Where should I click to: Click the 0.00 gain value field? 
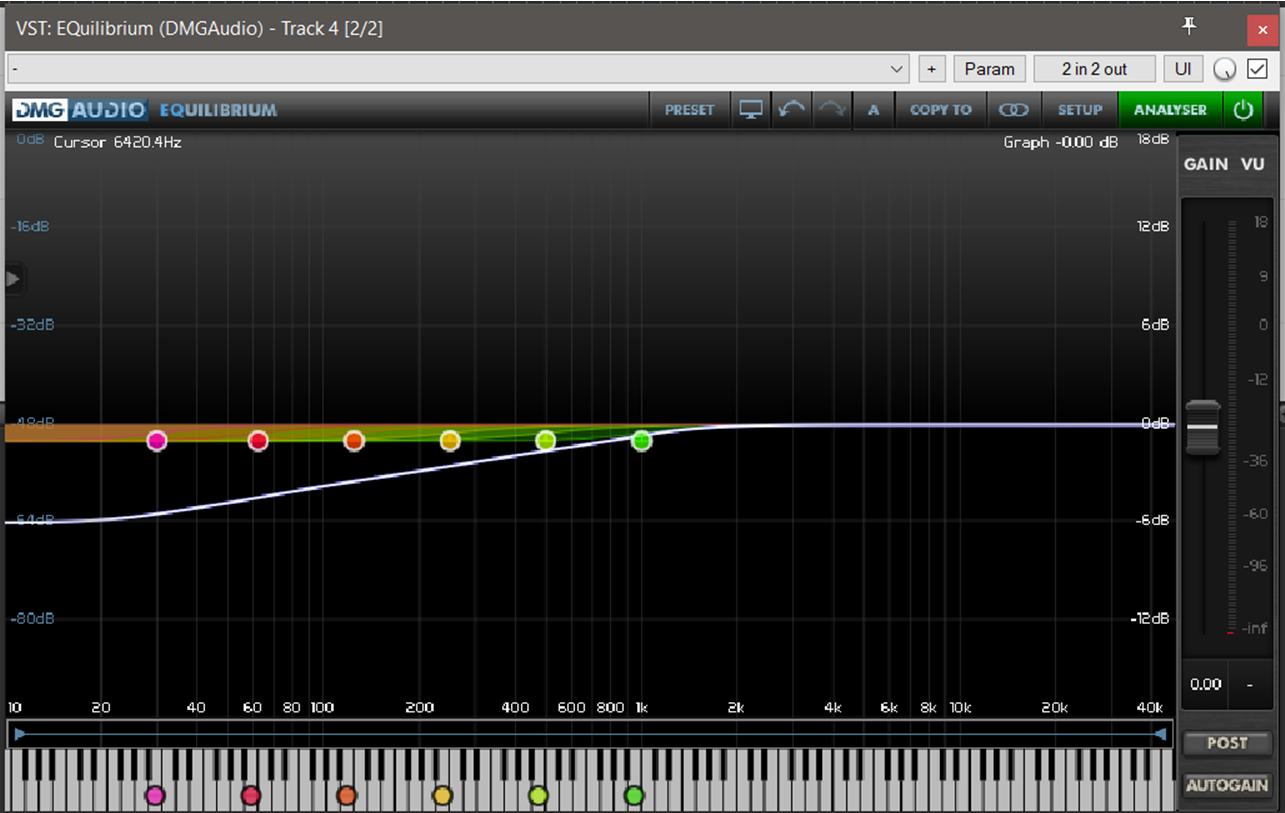1206,685
